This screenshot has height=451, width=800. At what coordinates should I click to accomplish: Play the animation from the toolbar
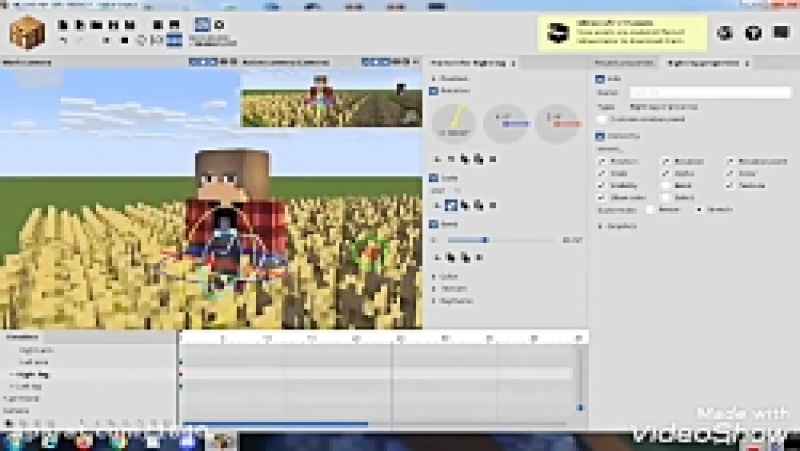106,40
